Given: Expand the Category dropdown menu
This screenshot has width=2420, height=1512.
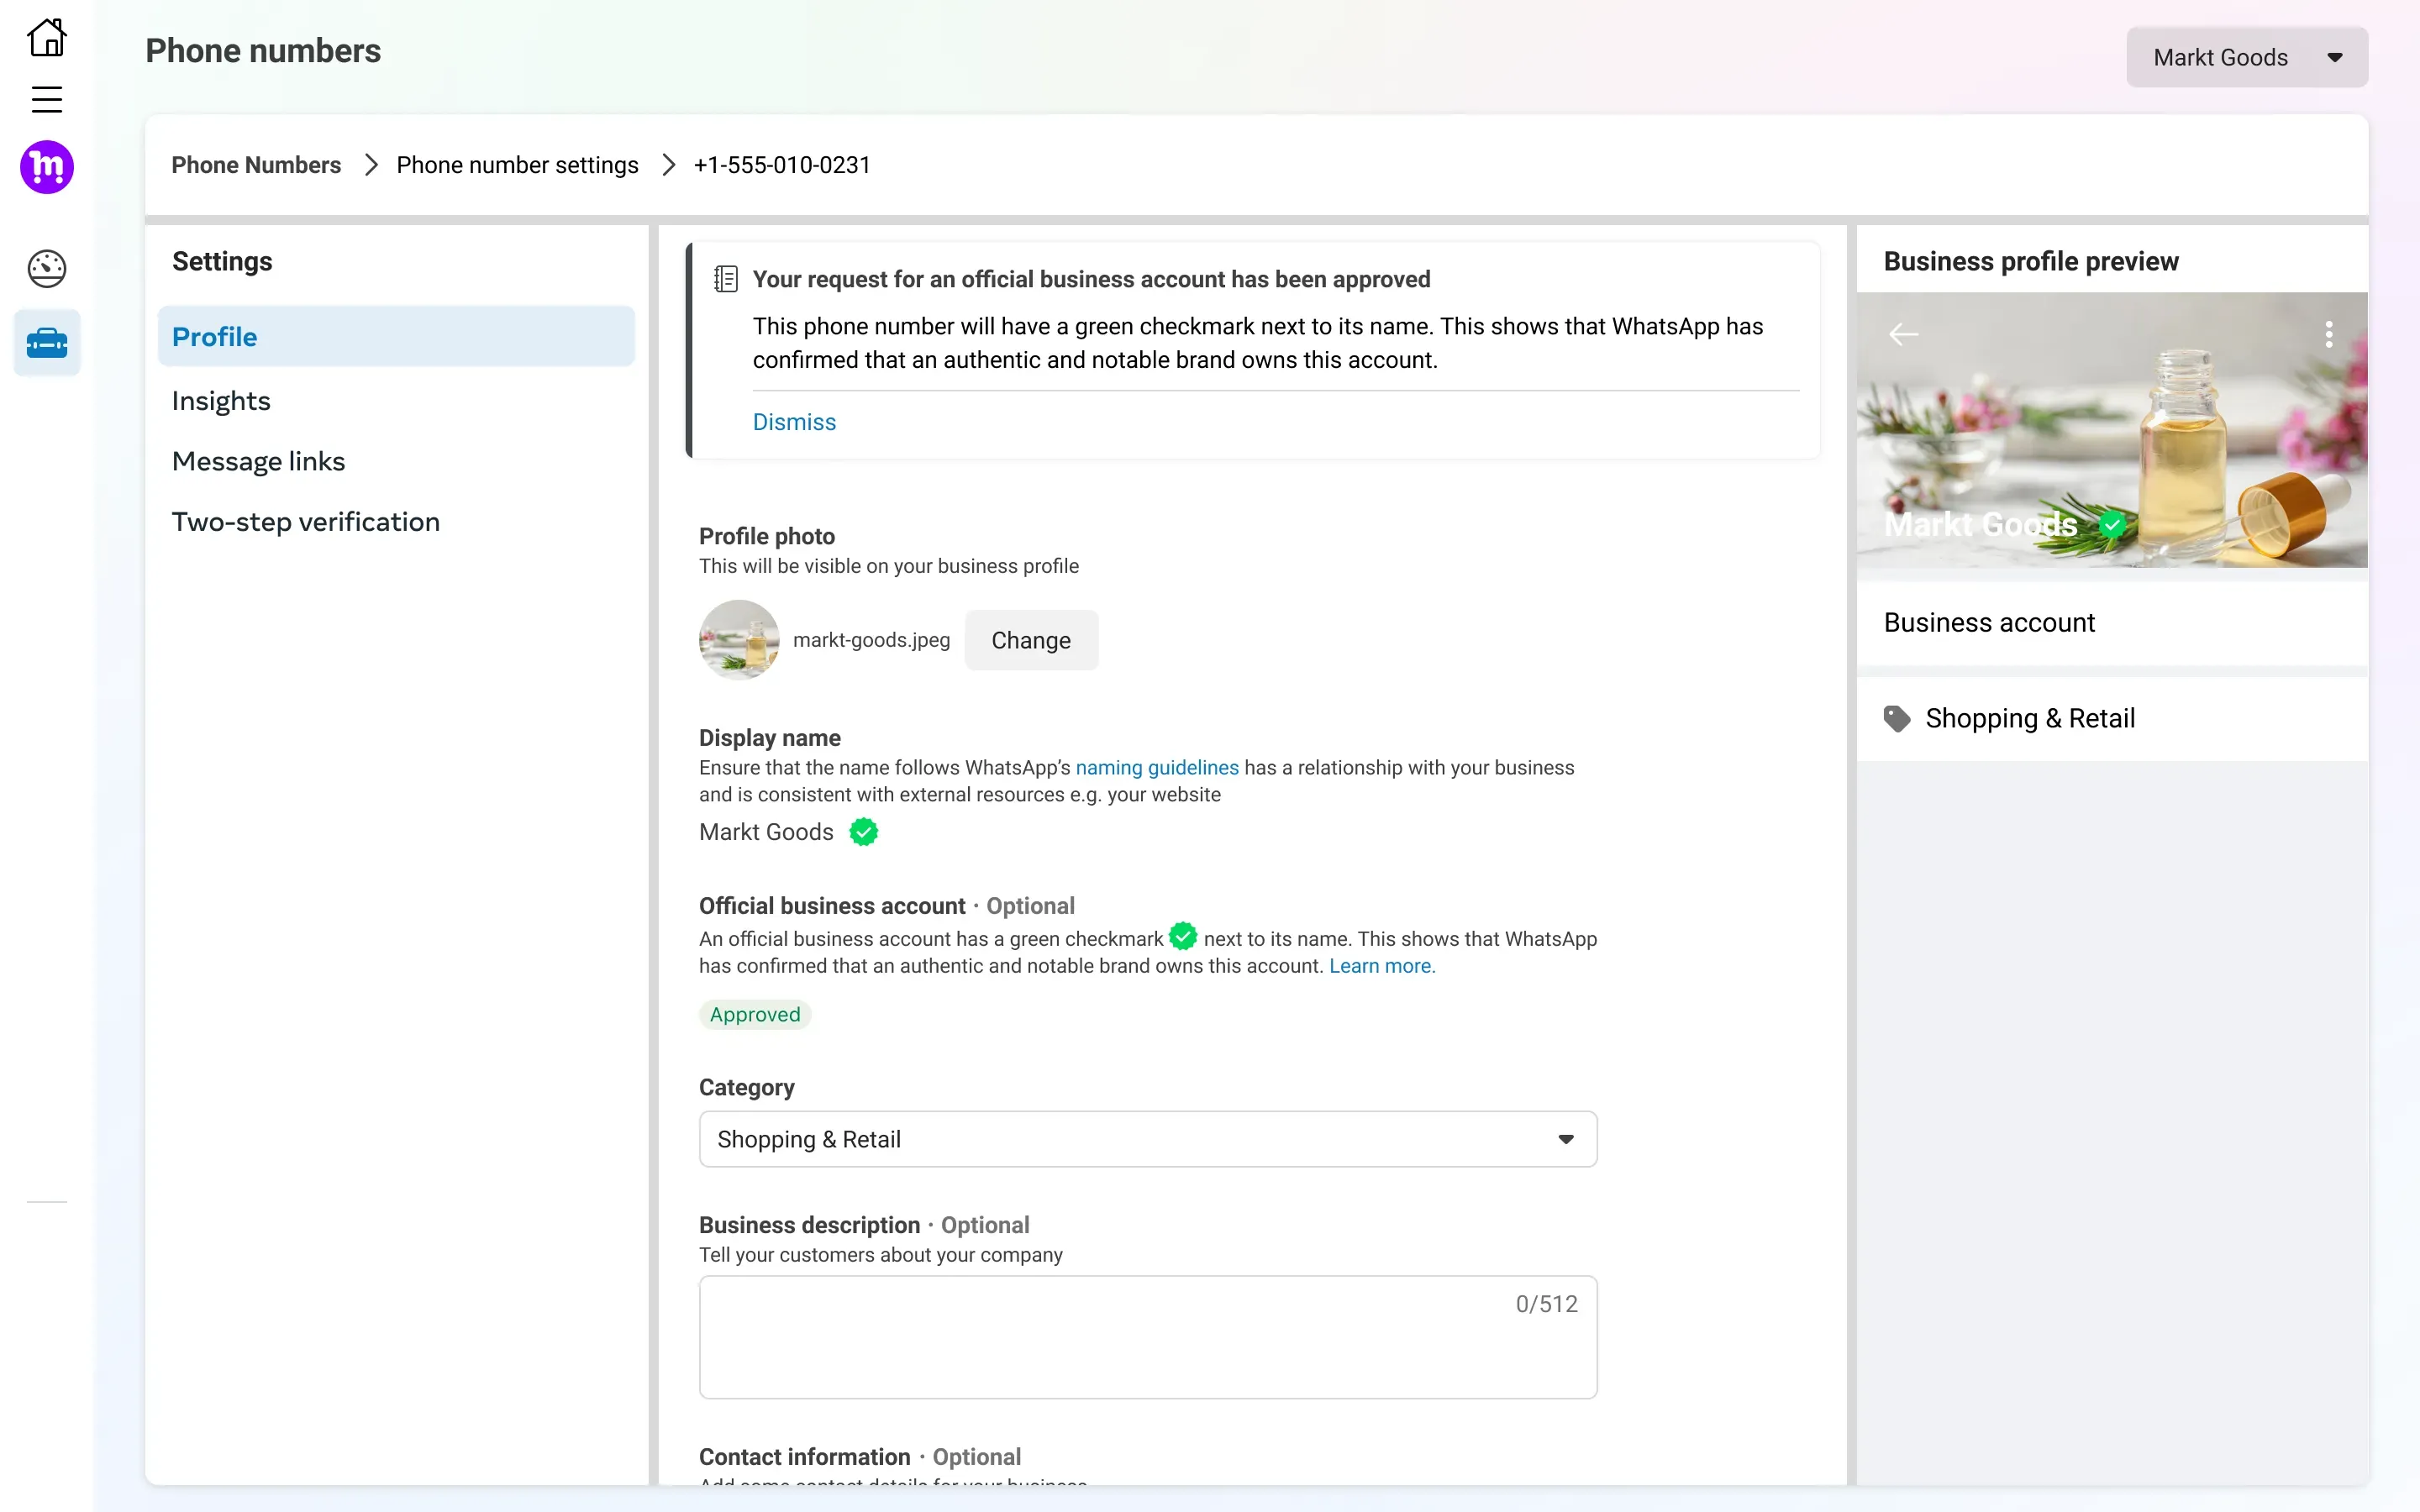Looking at the screenshot, I should point(1565,1139).
